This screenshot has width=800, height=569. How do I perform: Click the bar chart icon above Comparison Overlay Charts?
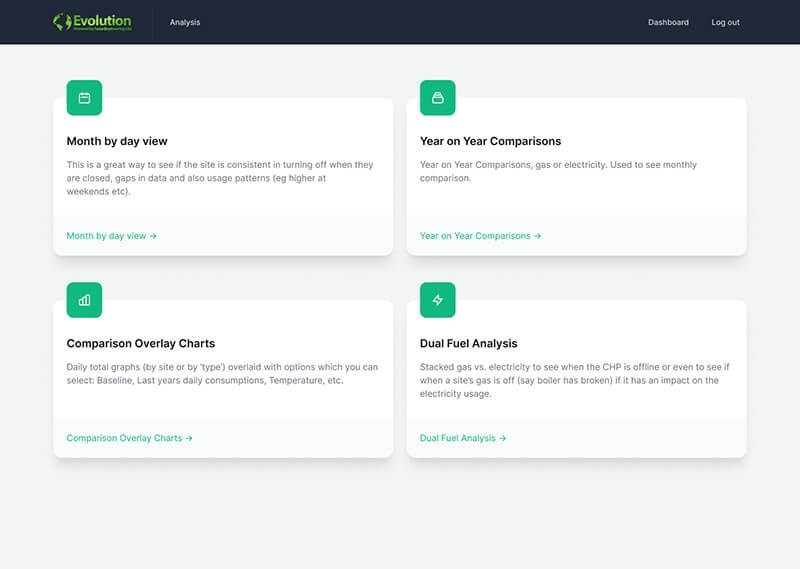pyautogui.click(x=84, y=300)
